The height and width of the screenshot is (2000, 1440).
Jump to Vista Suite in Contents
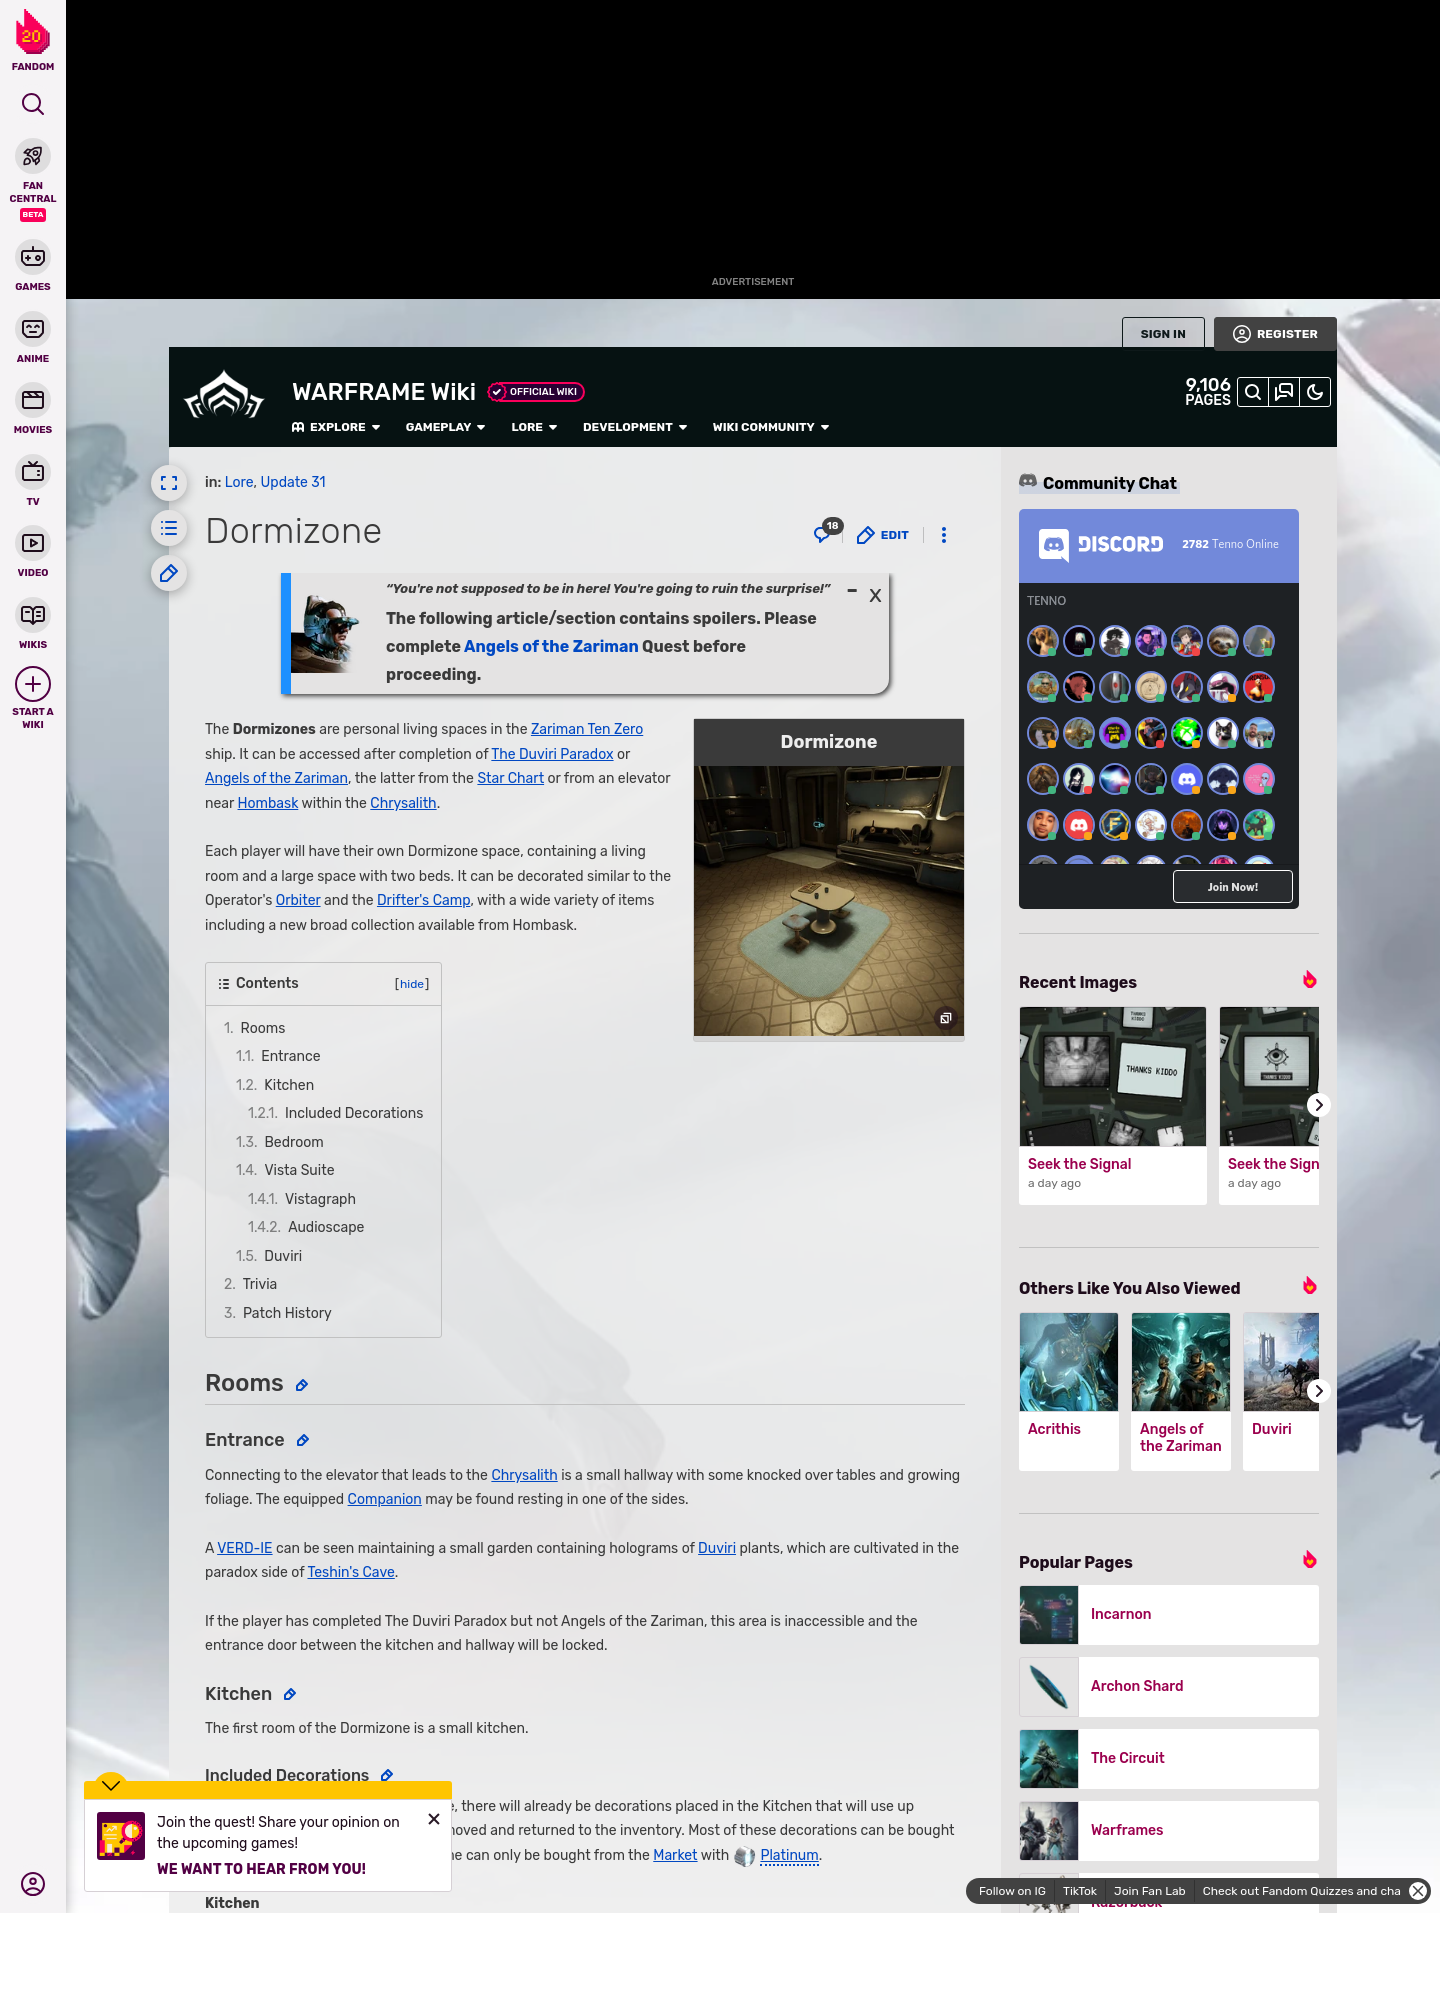click(285, 1170)
